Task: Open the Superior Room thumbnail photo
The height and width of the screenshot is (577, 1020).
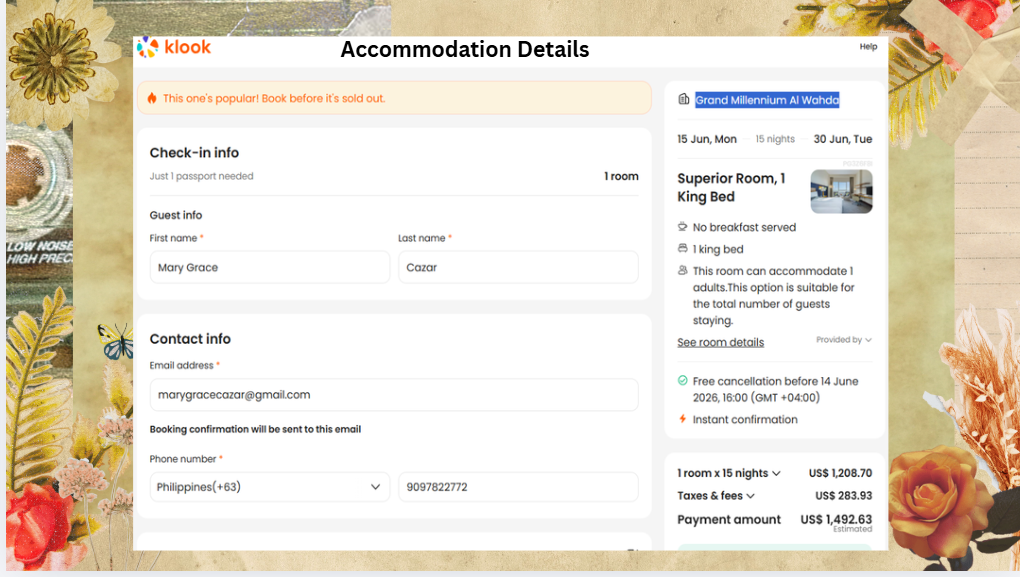Action: [841, 191]
